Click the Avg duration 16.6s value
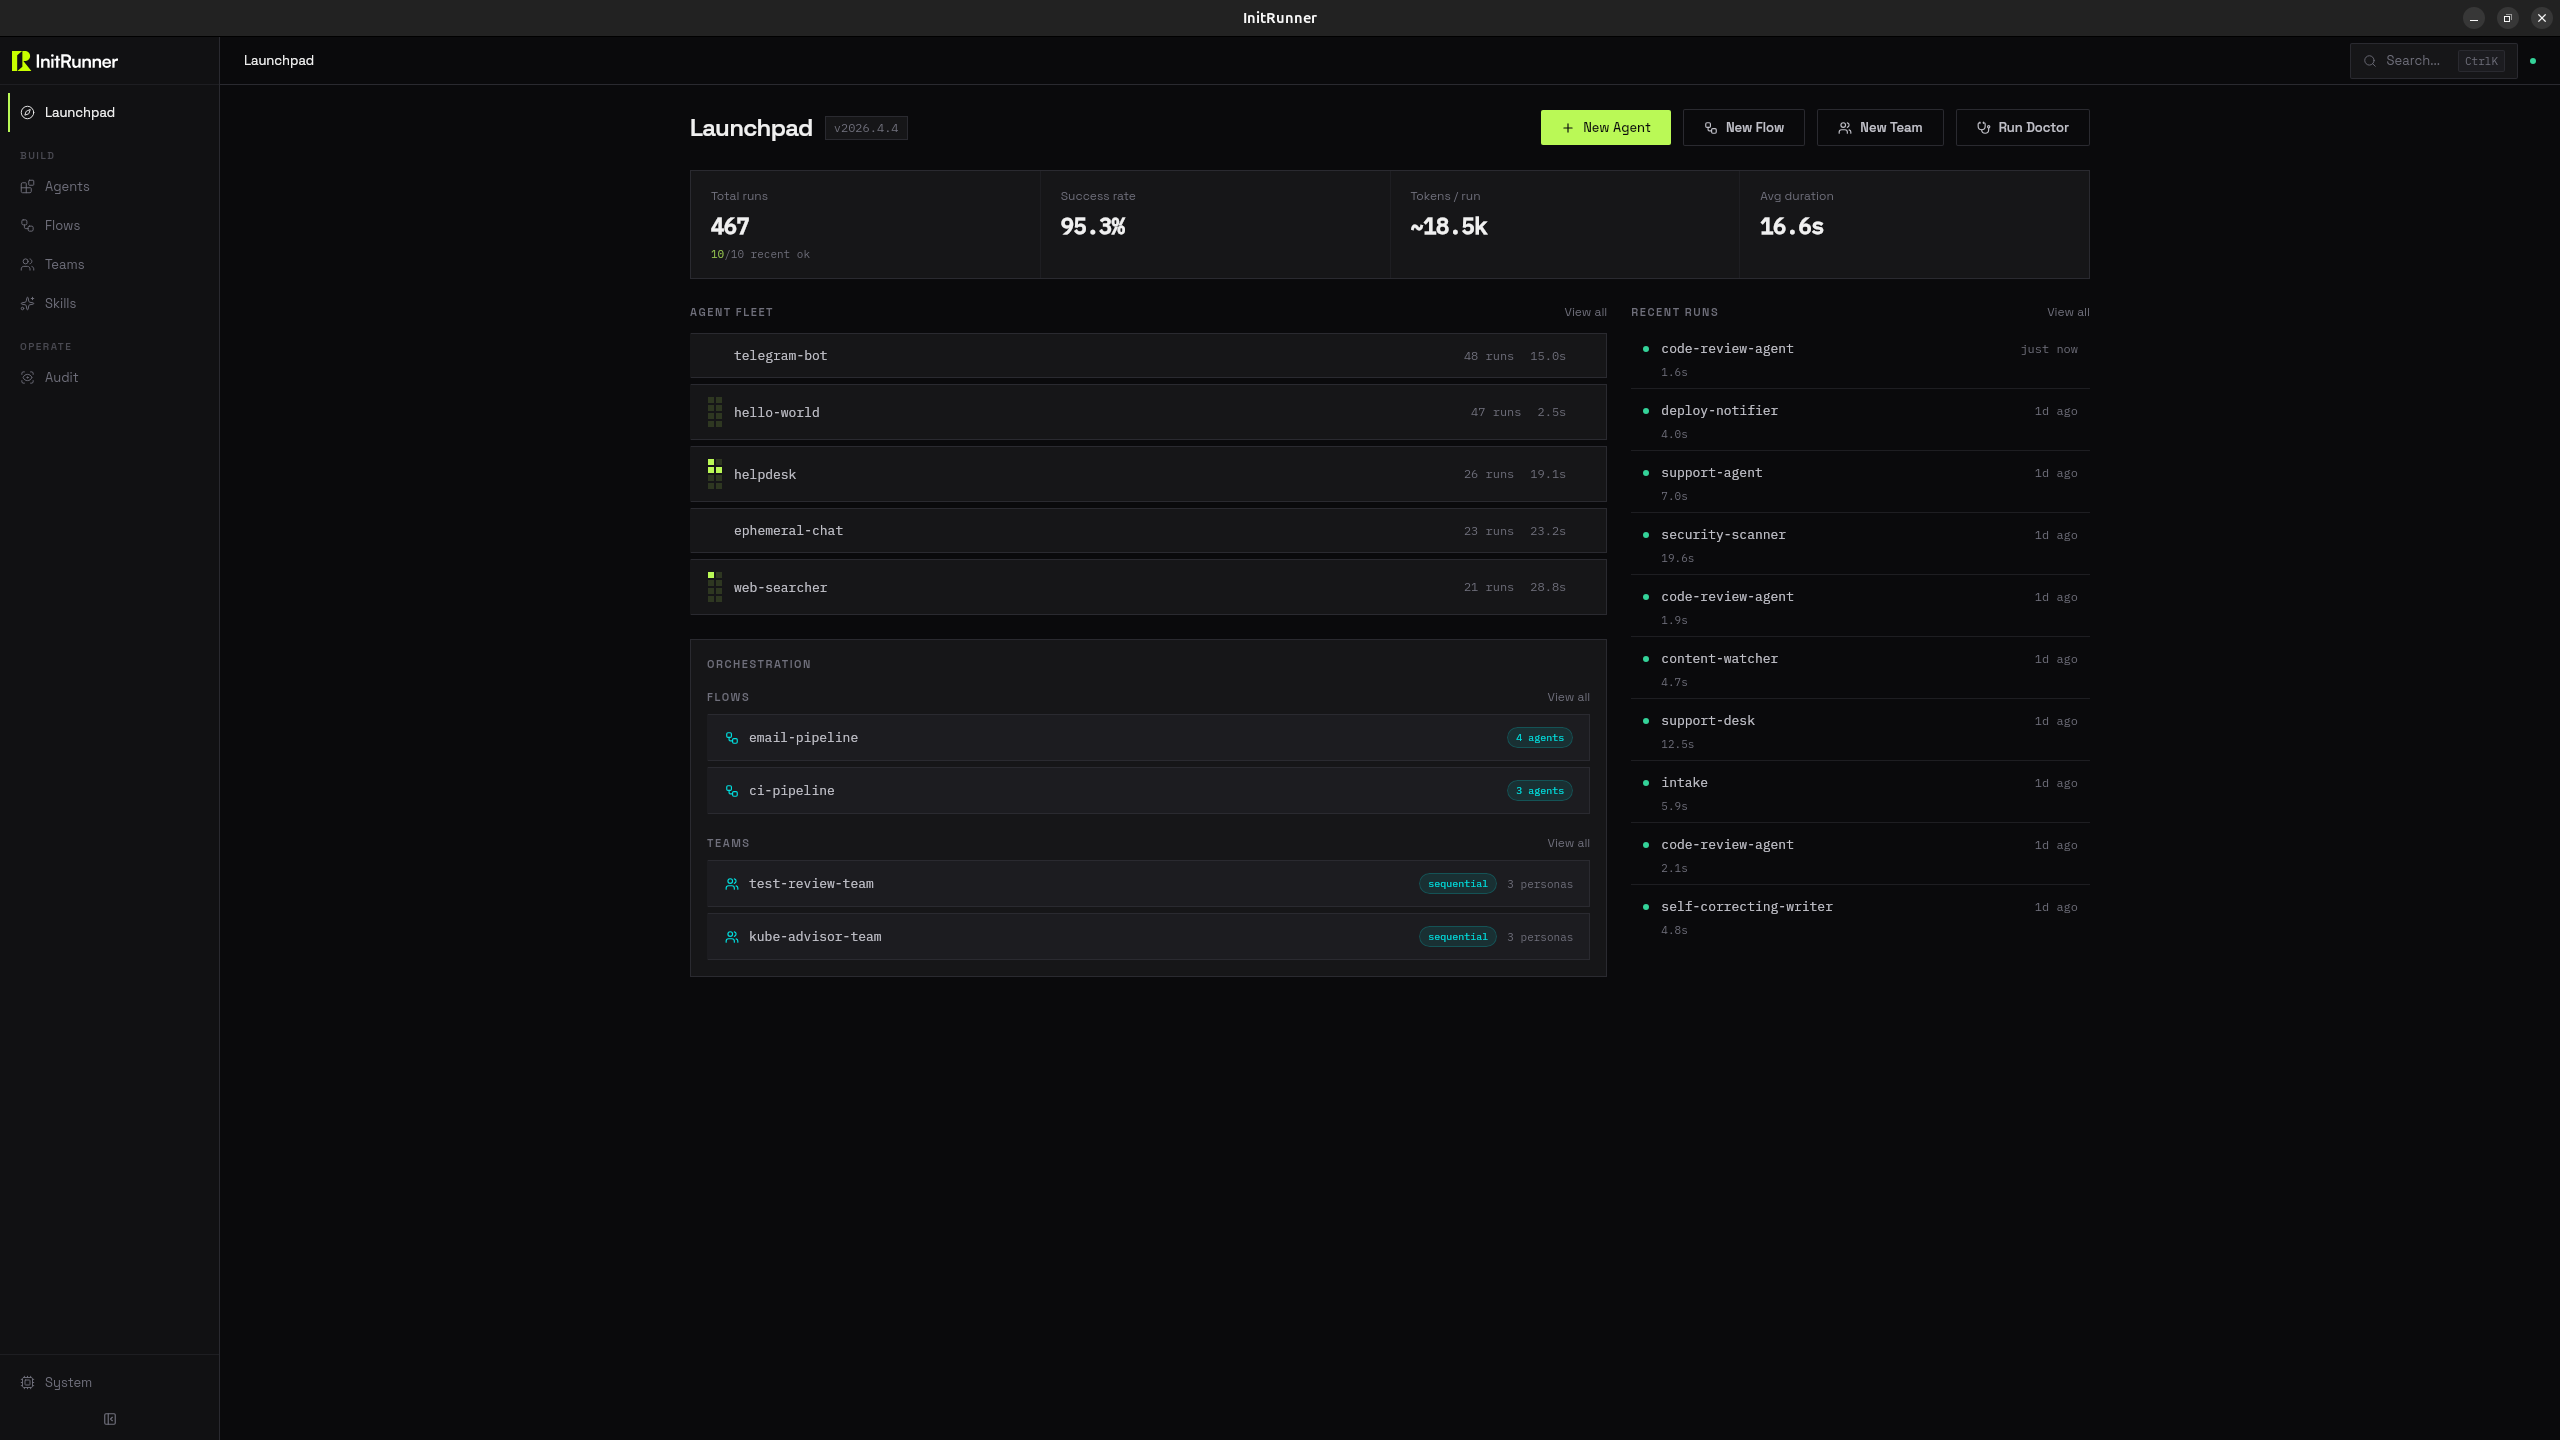 click(x=1792, y=227)
